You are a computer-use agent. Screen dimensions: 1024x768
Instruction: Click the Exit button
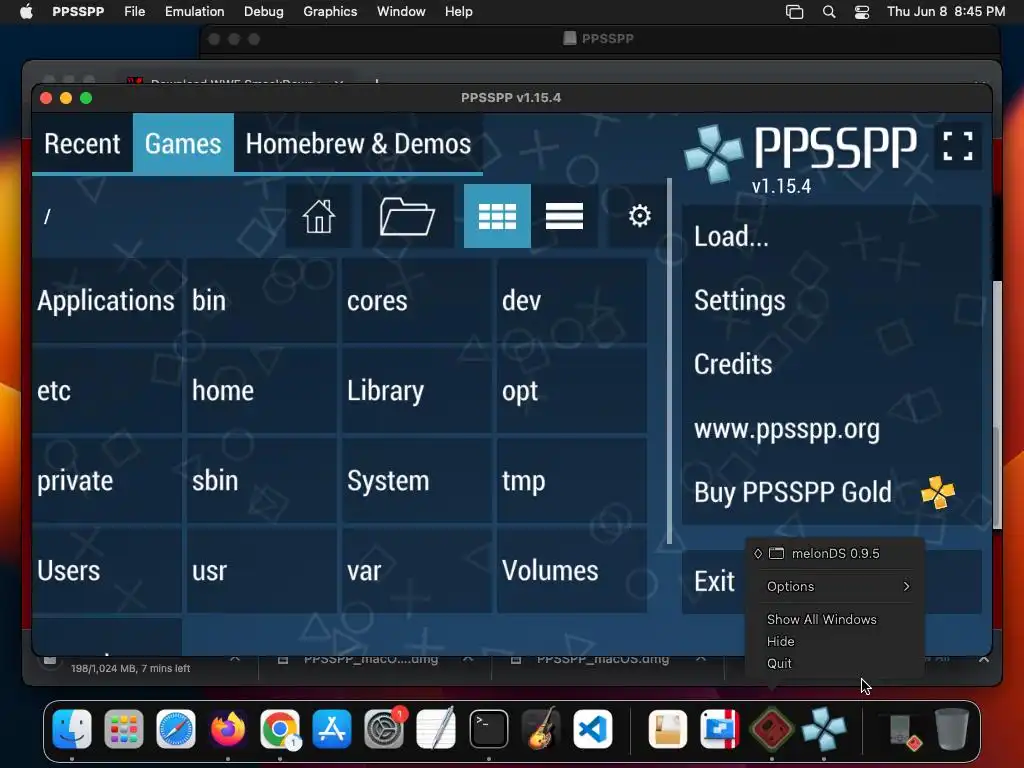[x=714, y=581]
